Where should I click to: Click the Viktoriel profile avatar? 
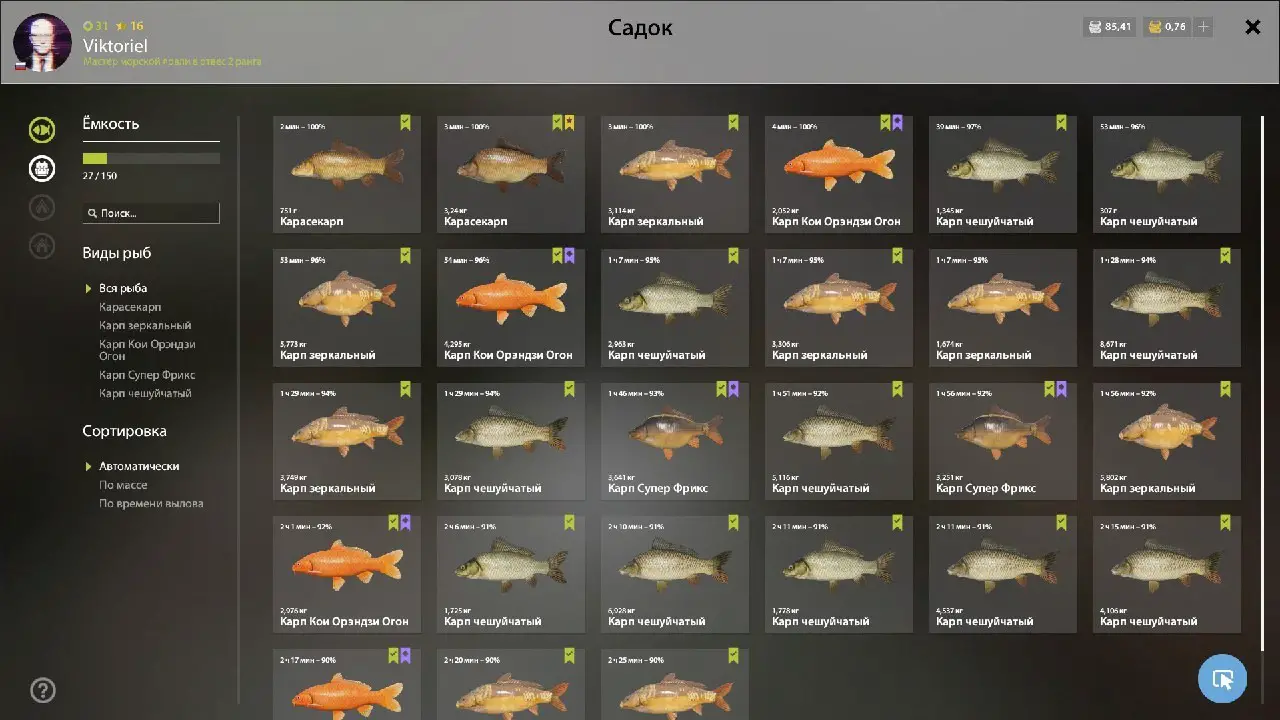point(42,42)
